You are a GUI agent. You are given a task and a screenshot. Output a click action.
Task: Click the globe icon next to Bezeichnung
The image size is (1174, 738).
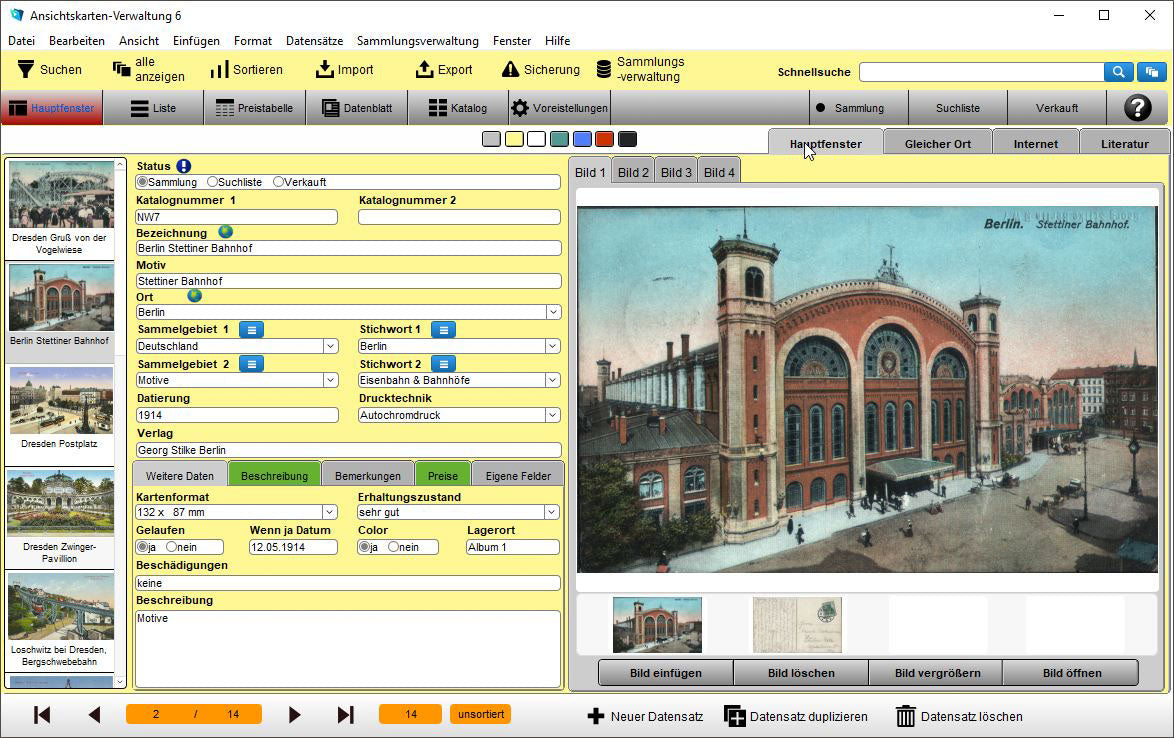tap(225, 232)
